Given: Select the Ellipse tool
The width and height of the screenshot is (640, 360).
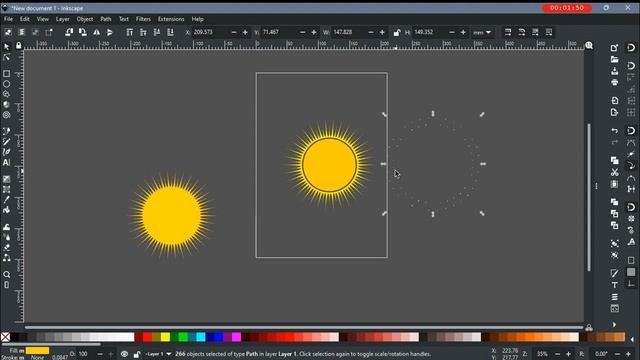Looking at the screenshot, I should (x=7, y=84).
